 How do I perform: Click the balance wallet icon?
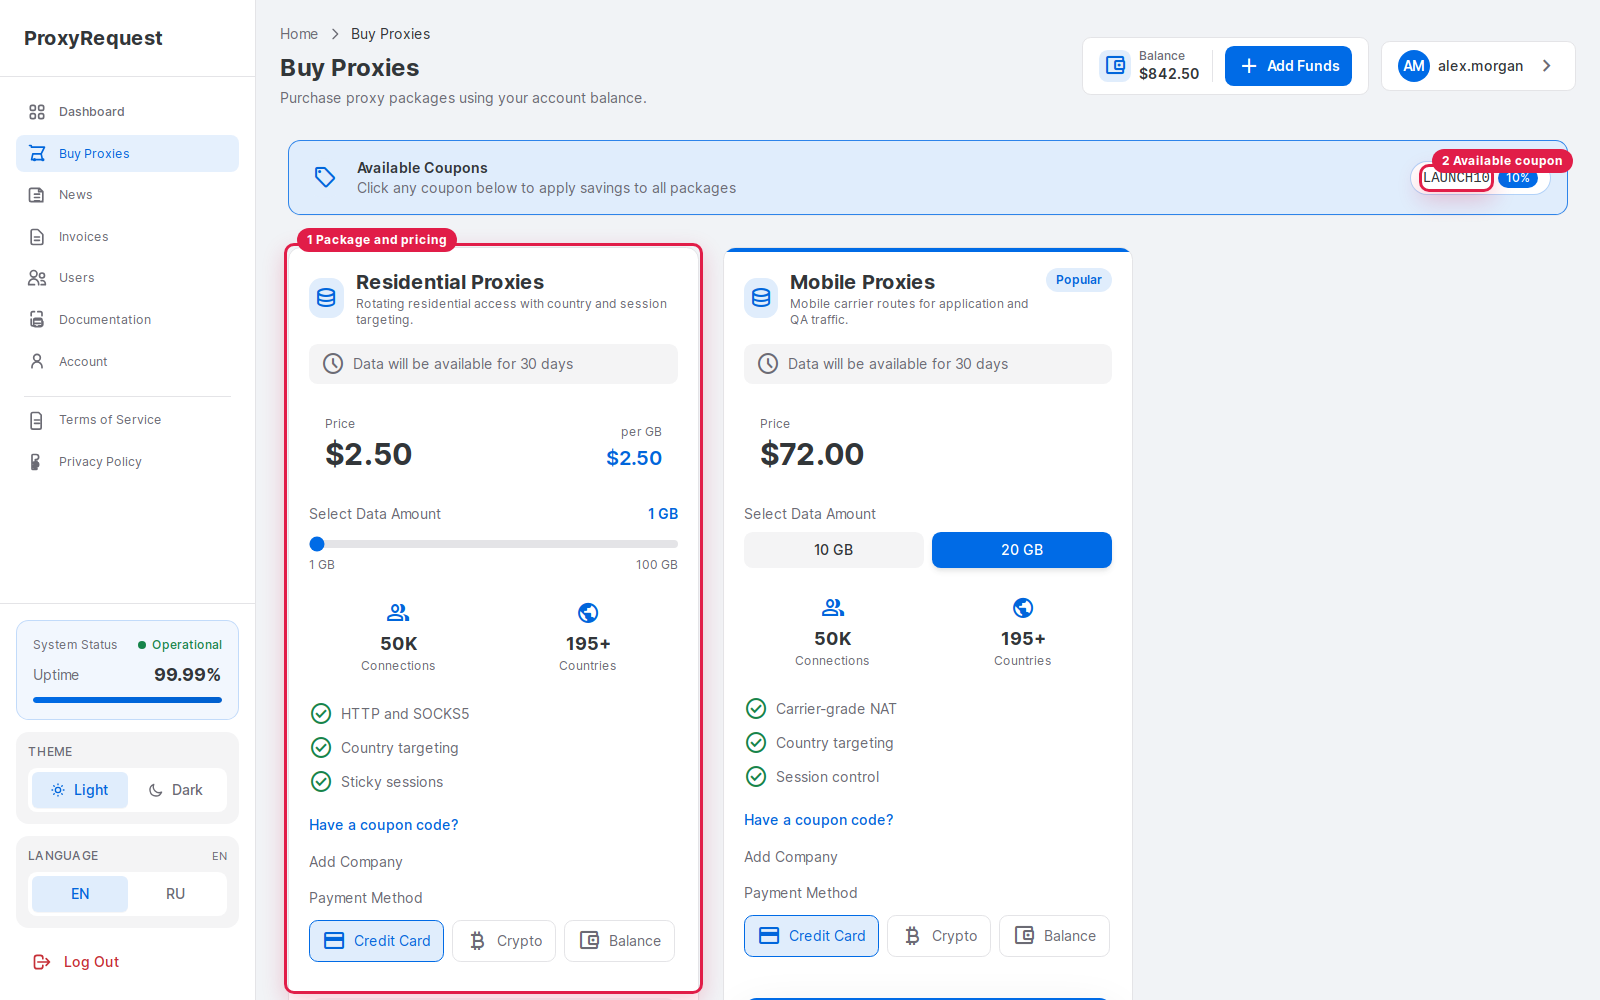pos(1115,66)
